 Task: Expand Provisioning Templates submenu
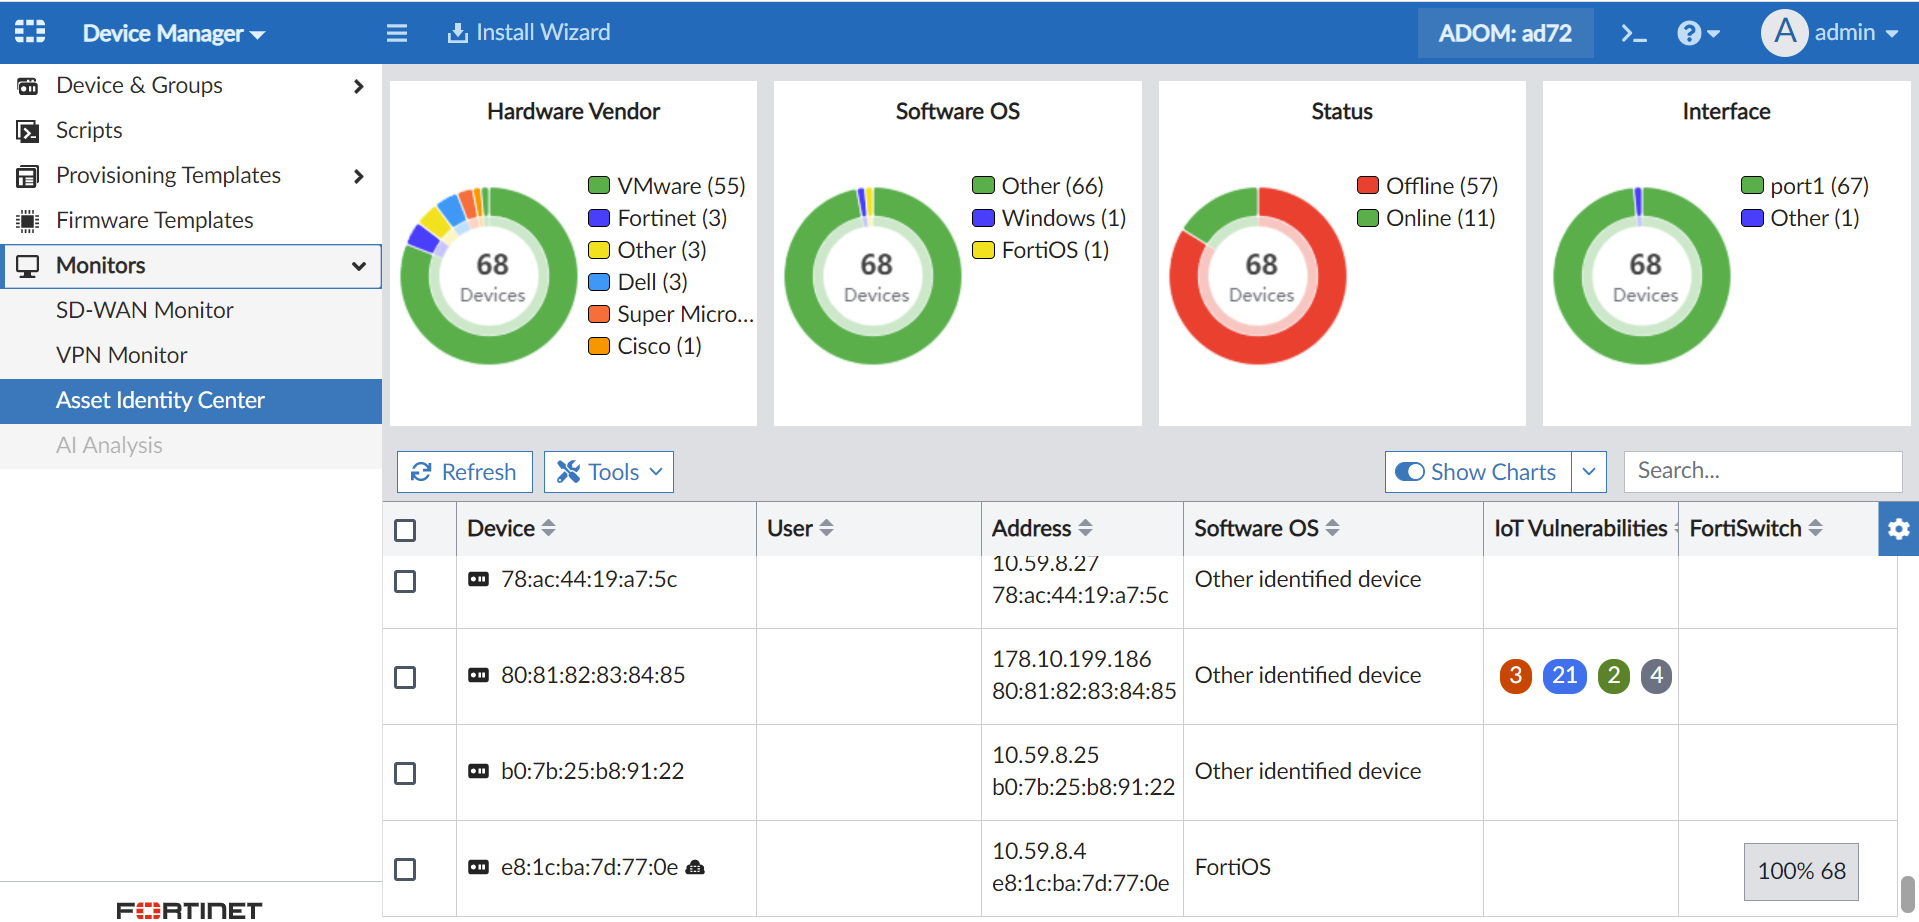[x=359, y=176]
